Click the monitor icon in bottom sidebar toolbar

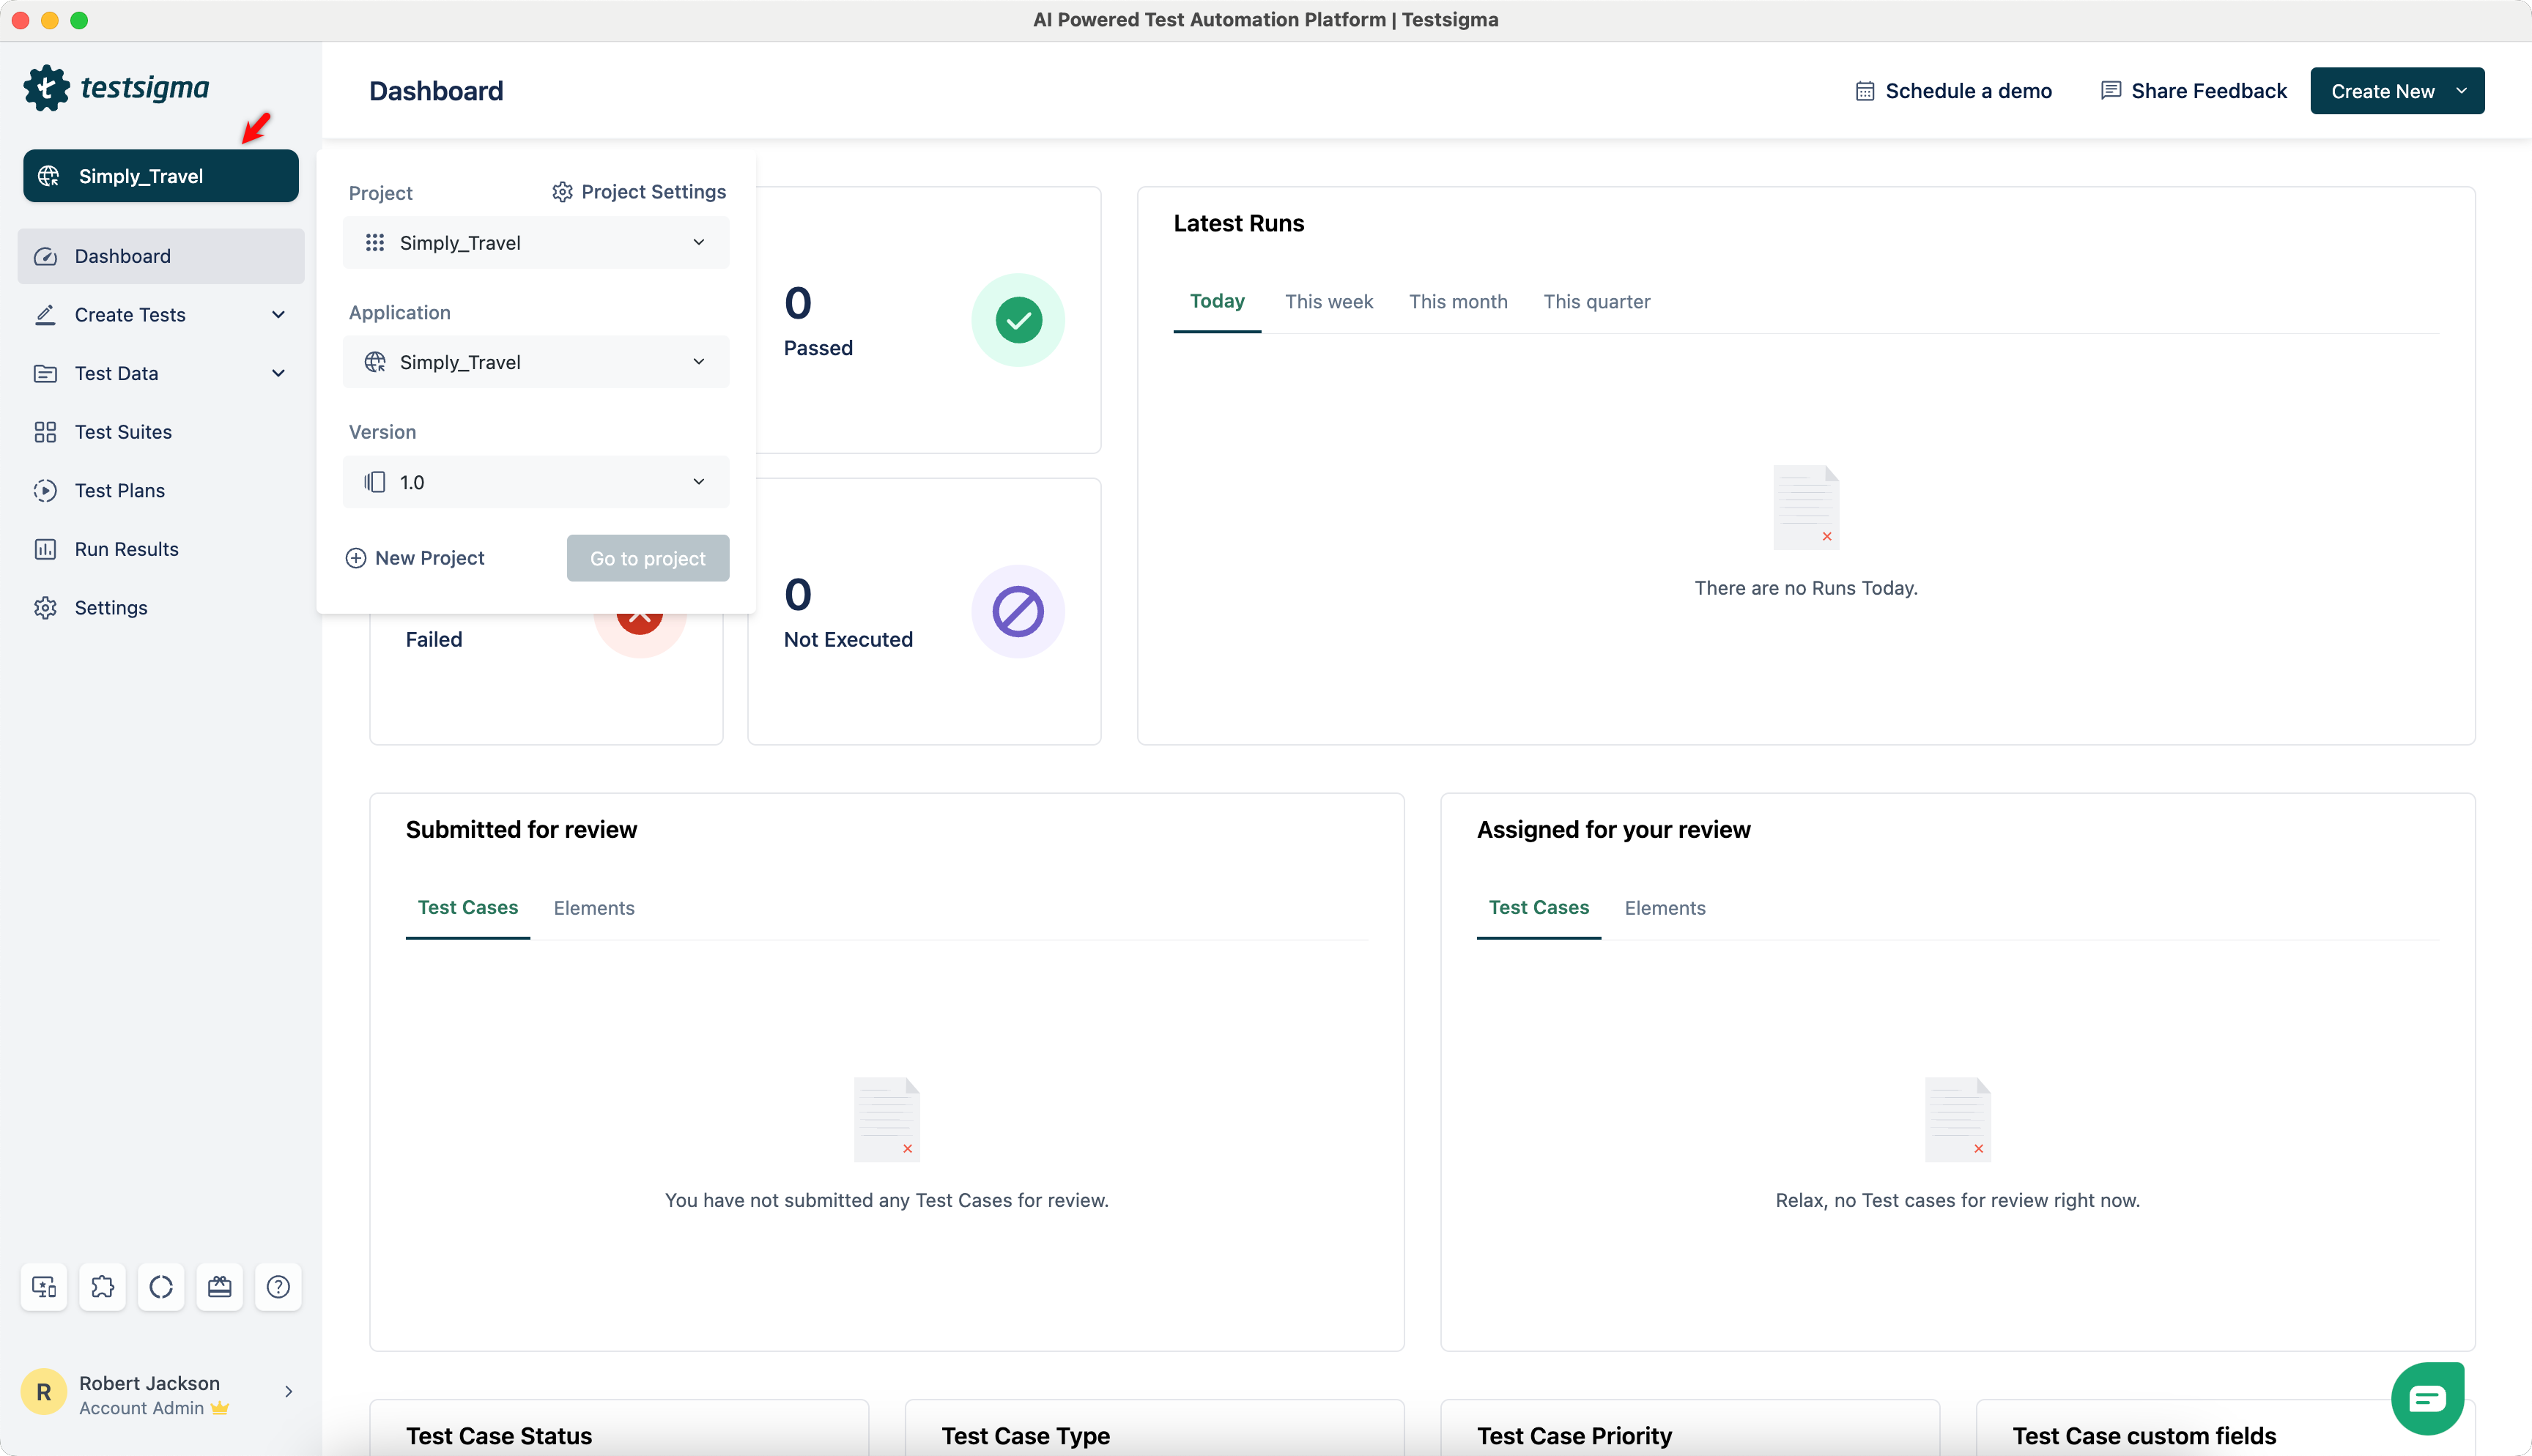point(44,1287)
